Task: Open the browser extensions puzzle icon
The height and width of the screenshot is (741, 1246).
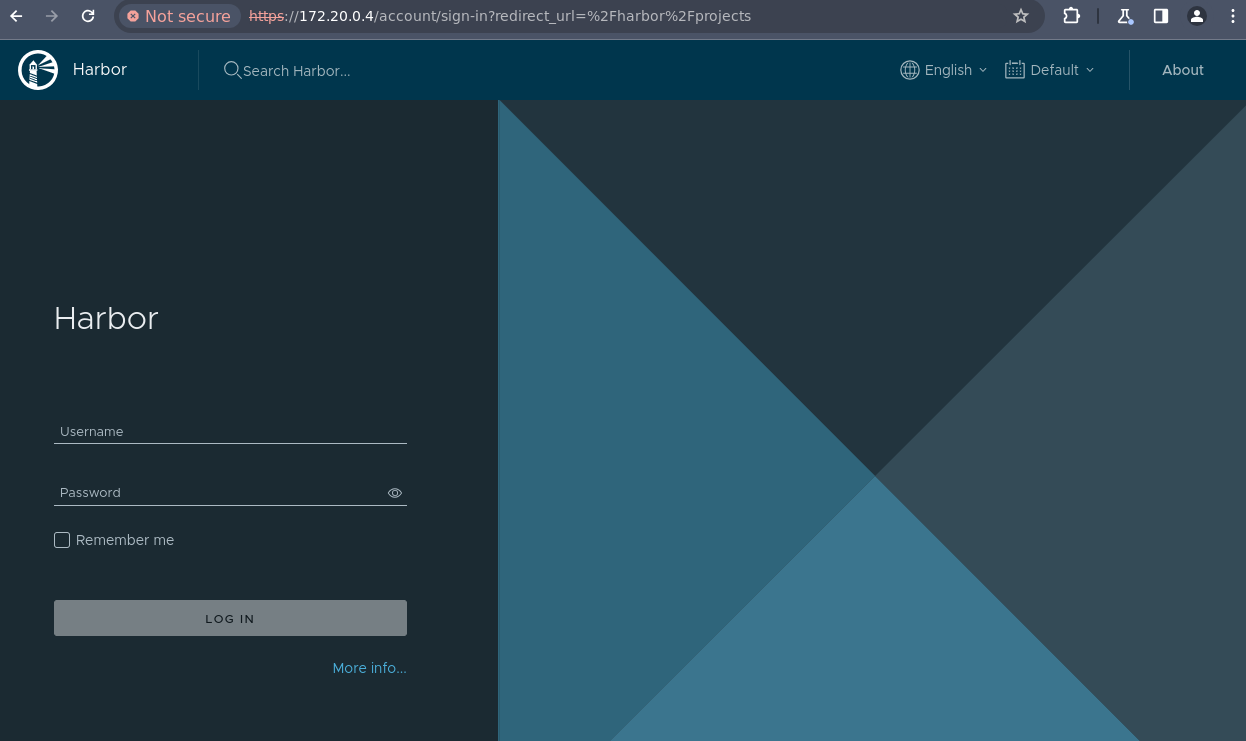Action: (1071, 16)
